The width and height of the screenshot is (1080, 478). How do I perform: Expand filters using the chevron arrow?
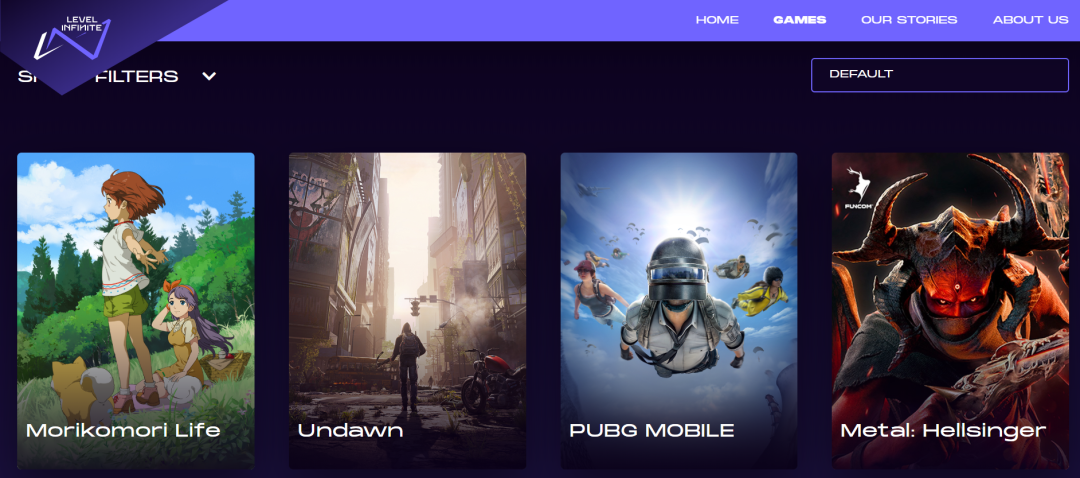click(x=209, y=76)
